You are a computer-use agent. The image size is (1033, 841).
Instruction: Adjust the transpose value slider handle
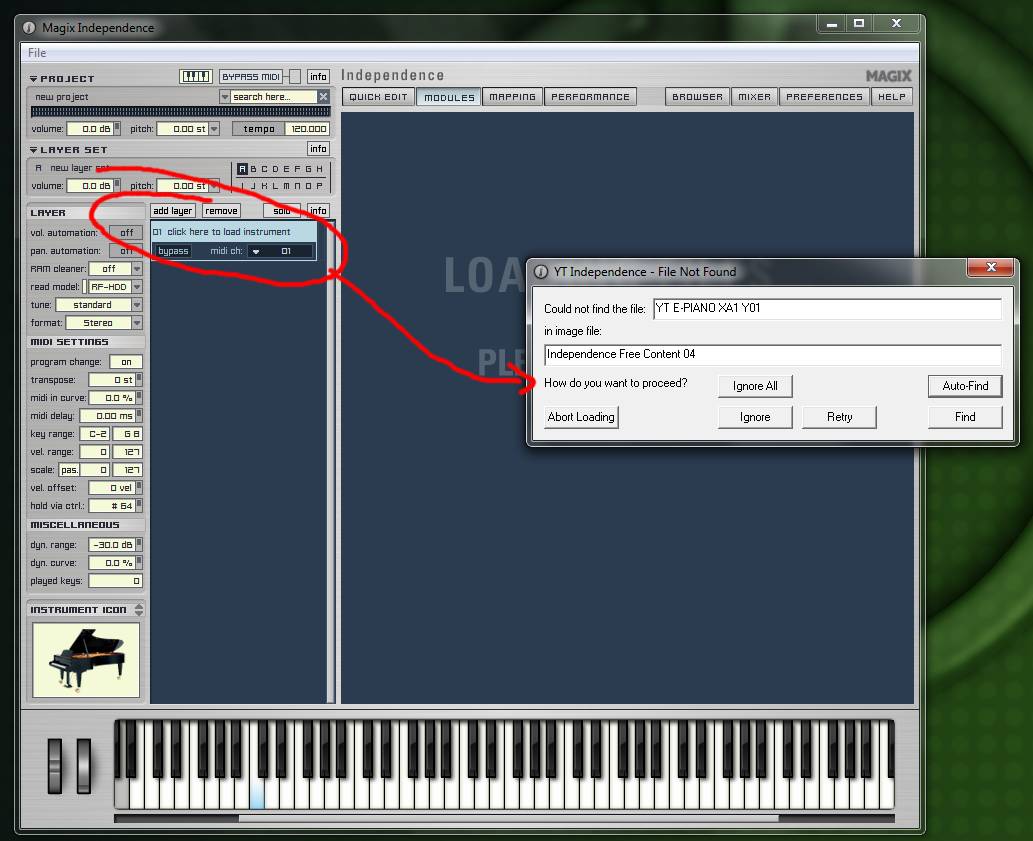139,379
